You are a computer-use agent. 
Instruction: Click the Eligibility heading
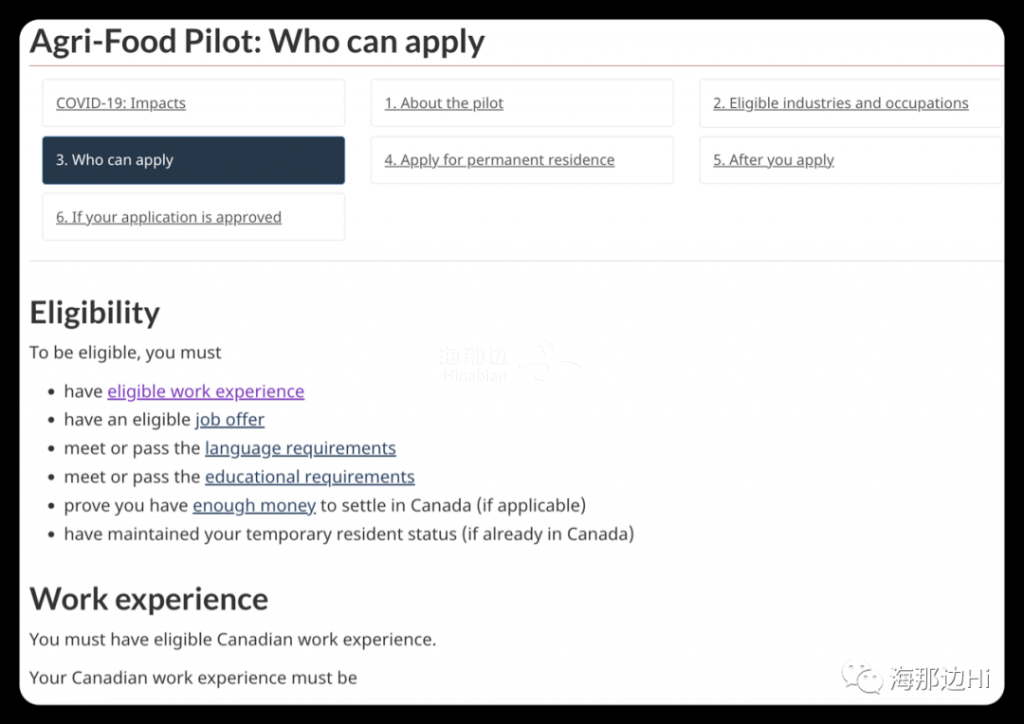(x=95, y=313)
